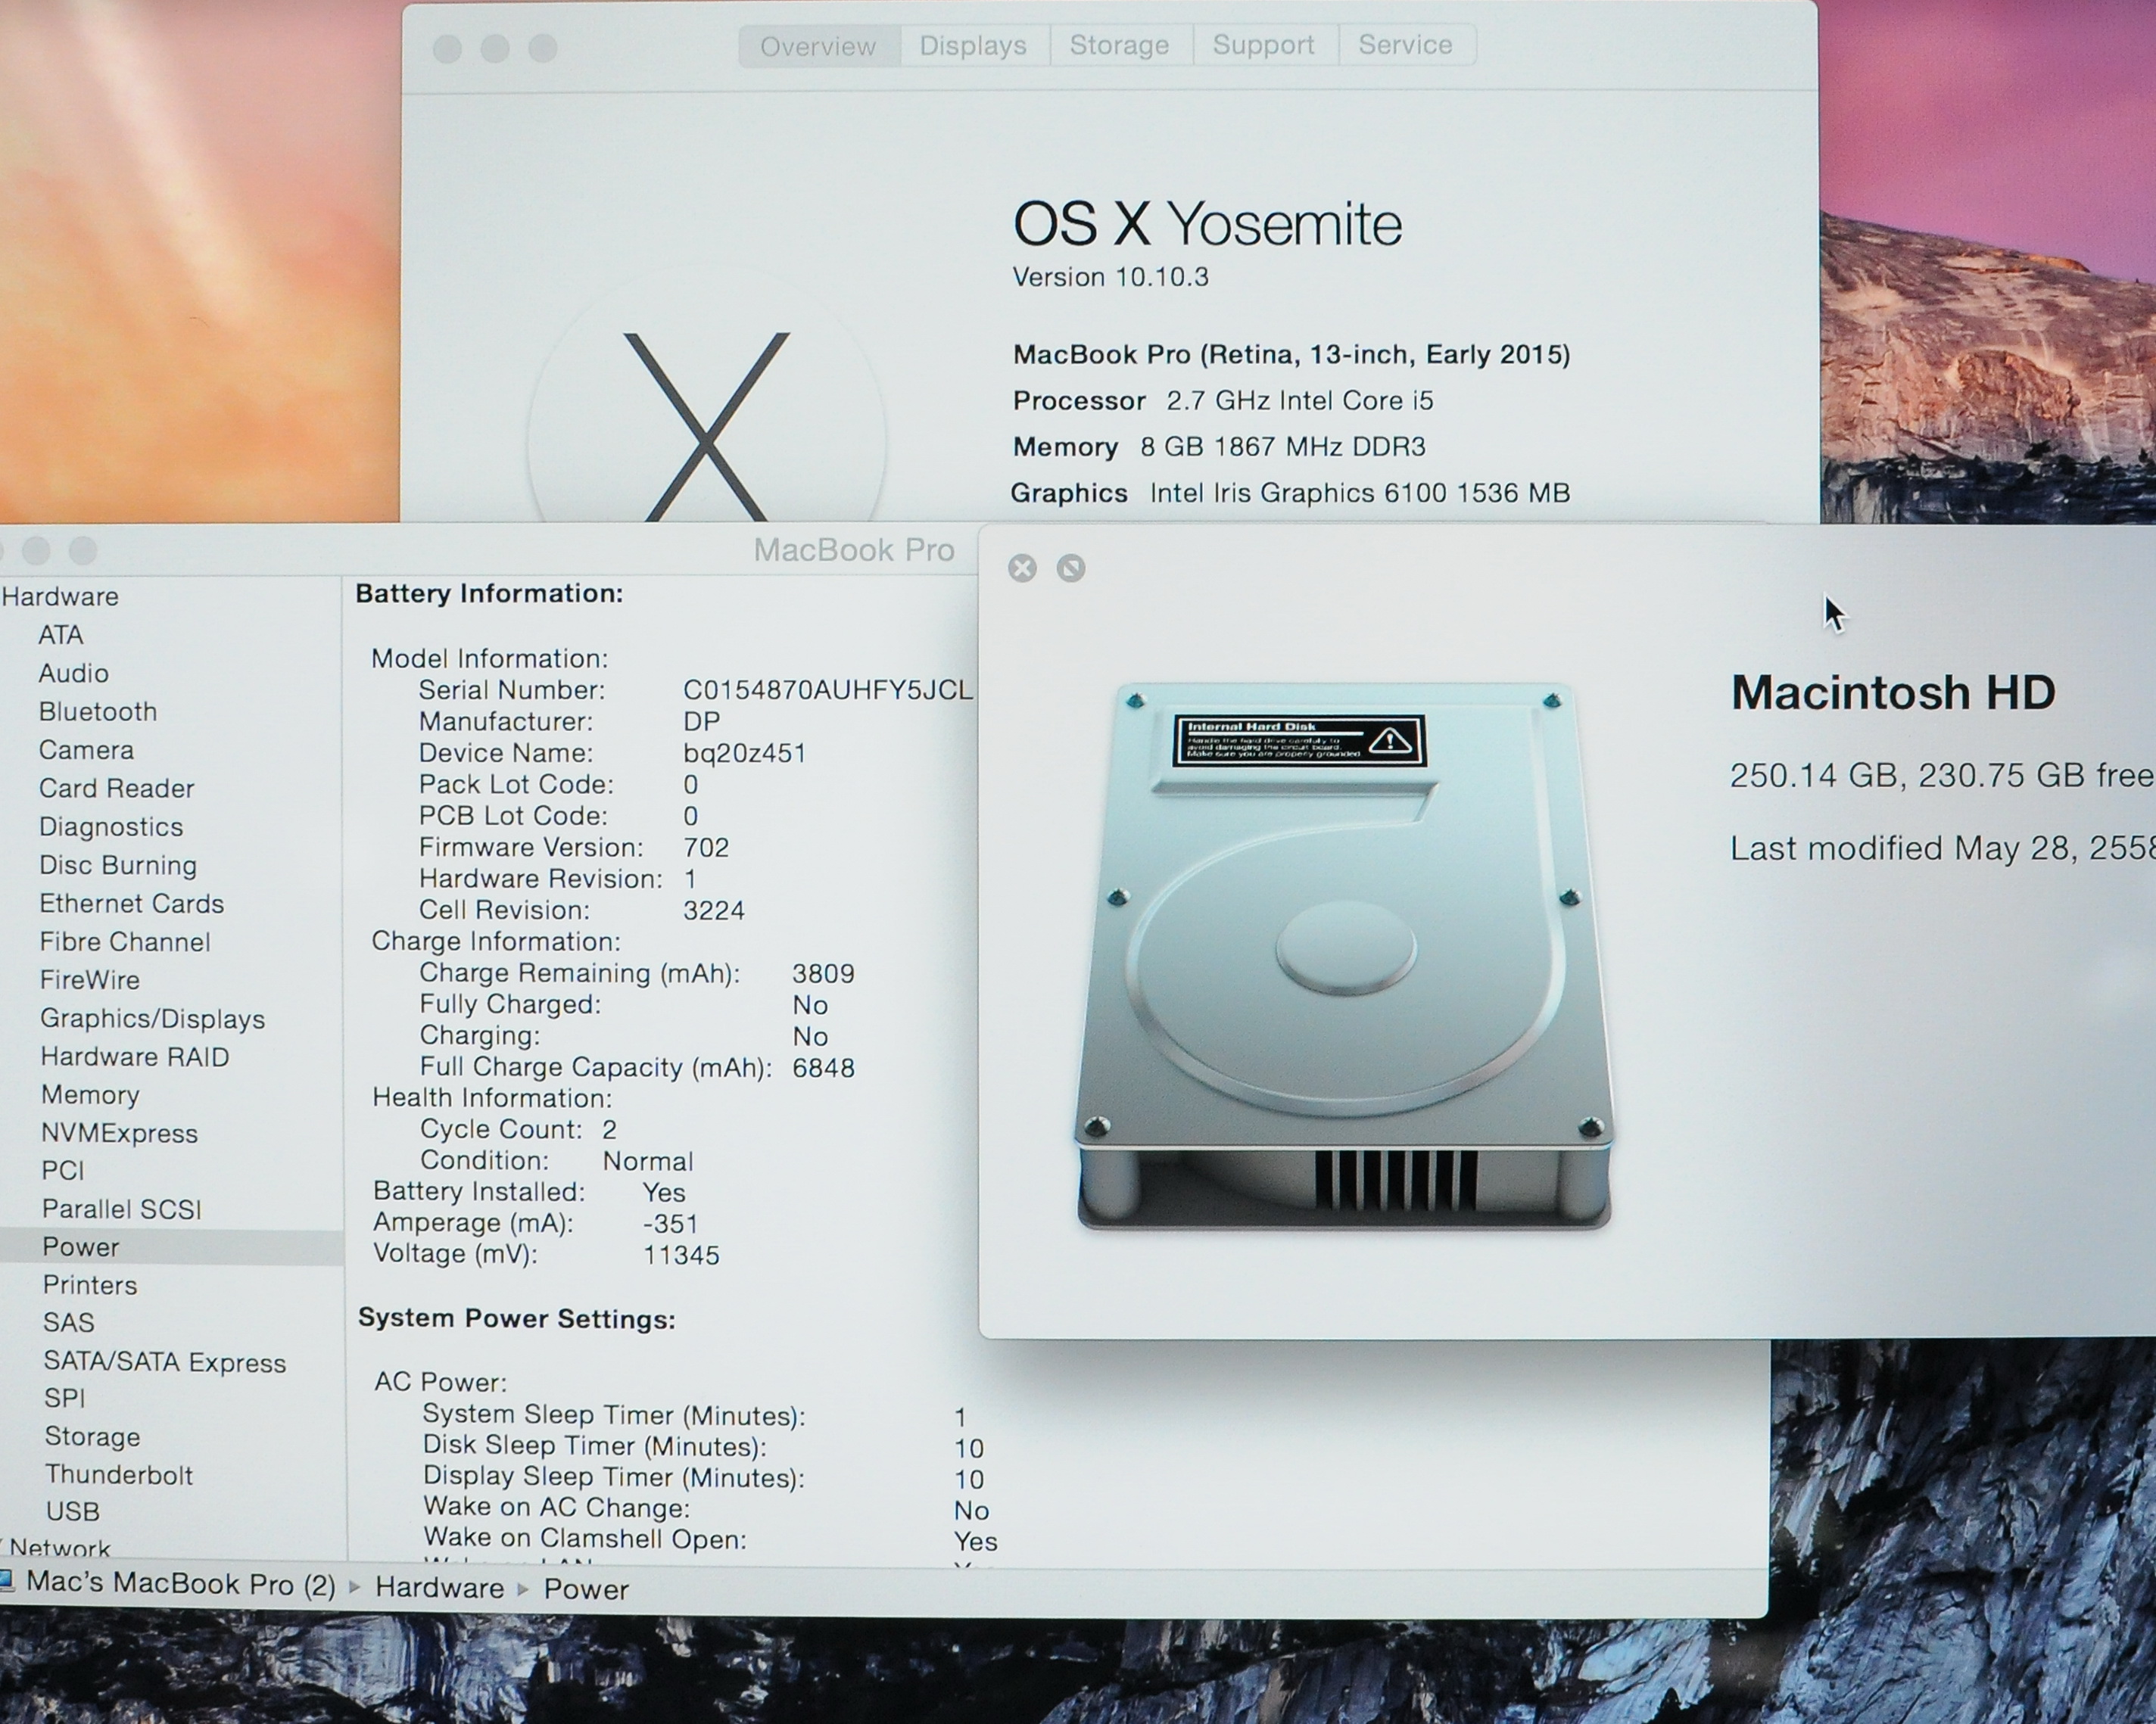The height and width of the screenshot is (1724, 2156).
Task: Click the warning label on disk image
Action: 1299,740
